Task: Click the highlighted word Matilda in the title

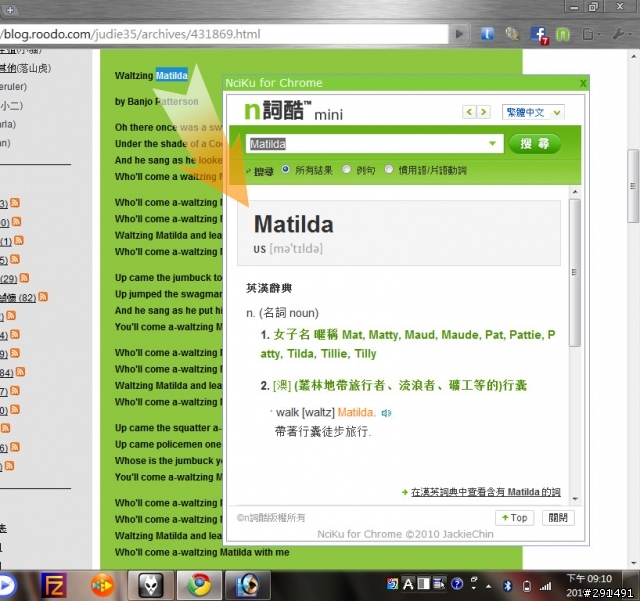Action: (x=171, y=75)
